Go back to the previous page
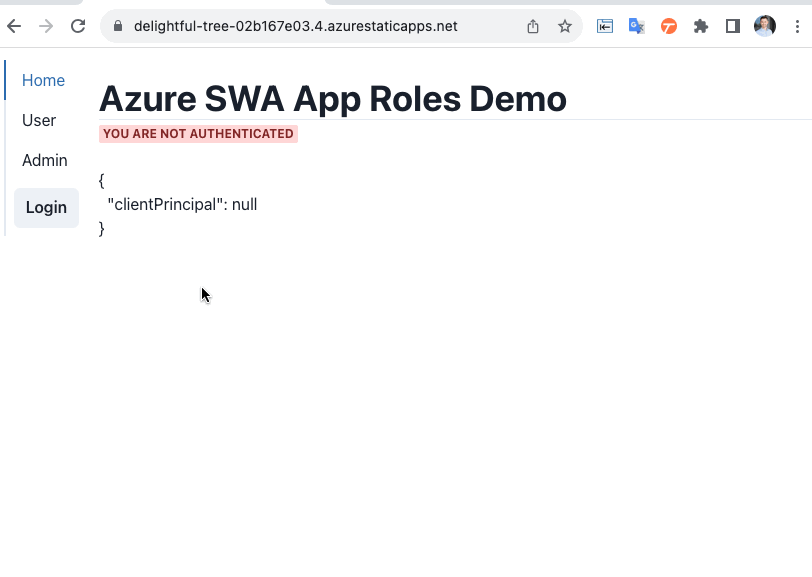812x577 pixels. tap(14, 26)
